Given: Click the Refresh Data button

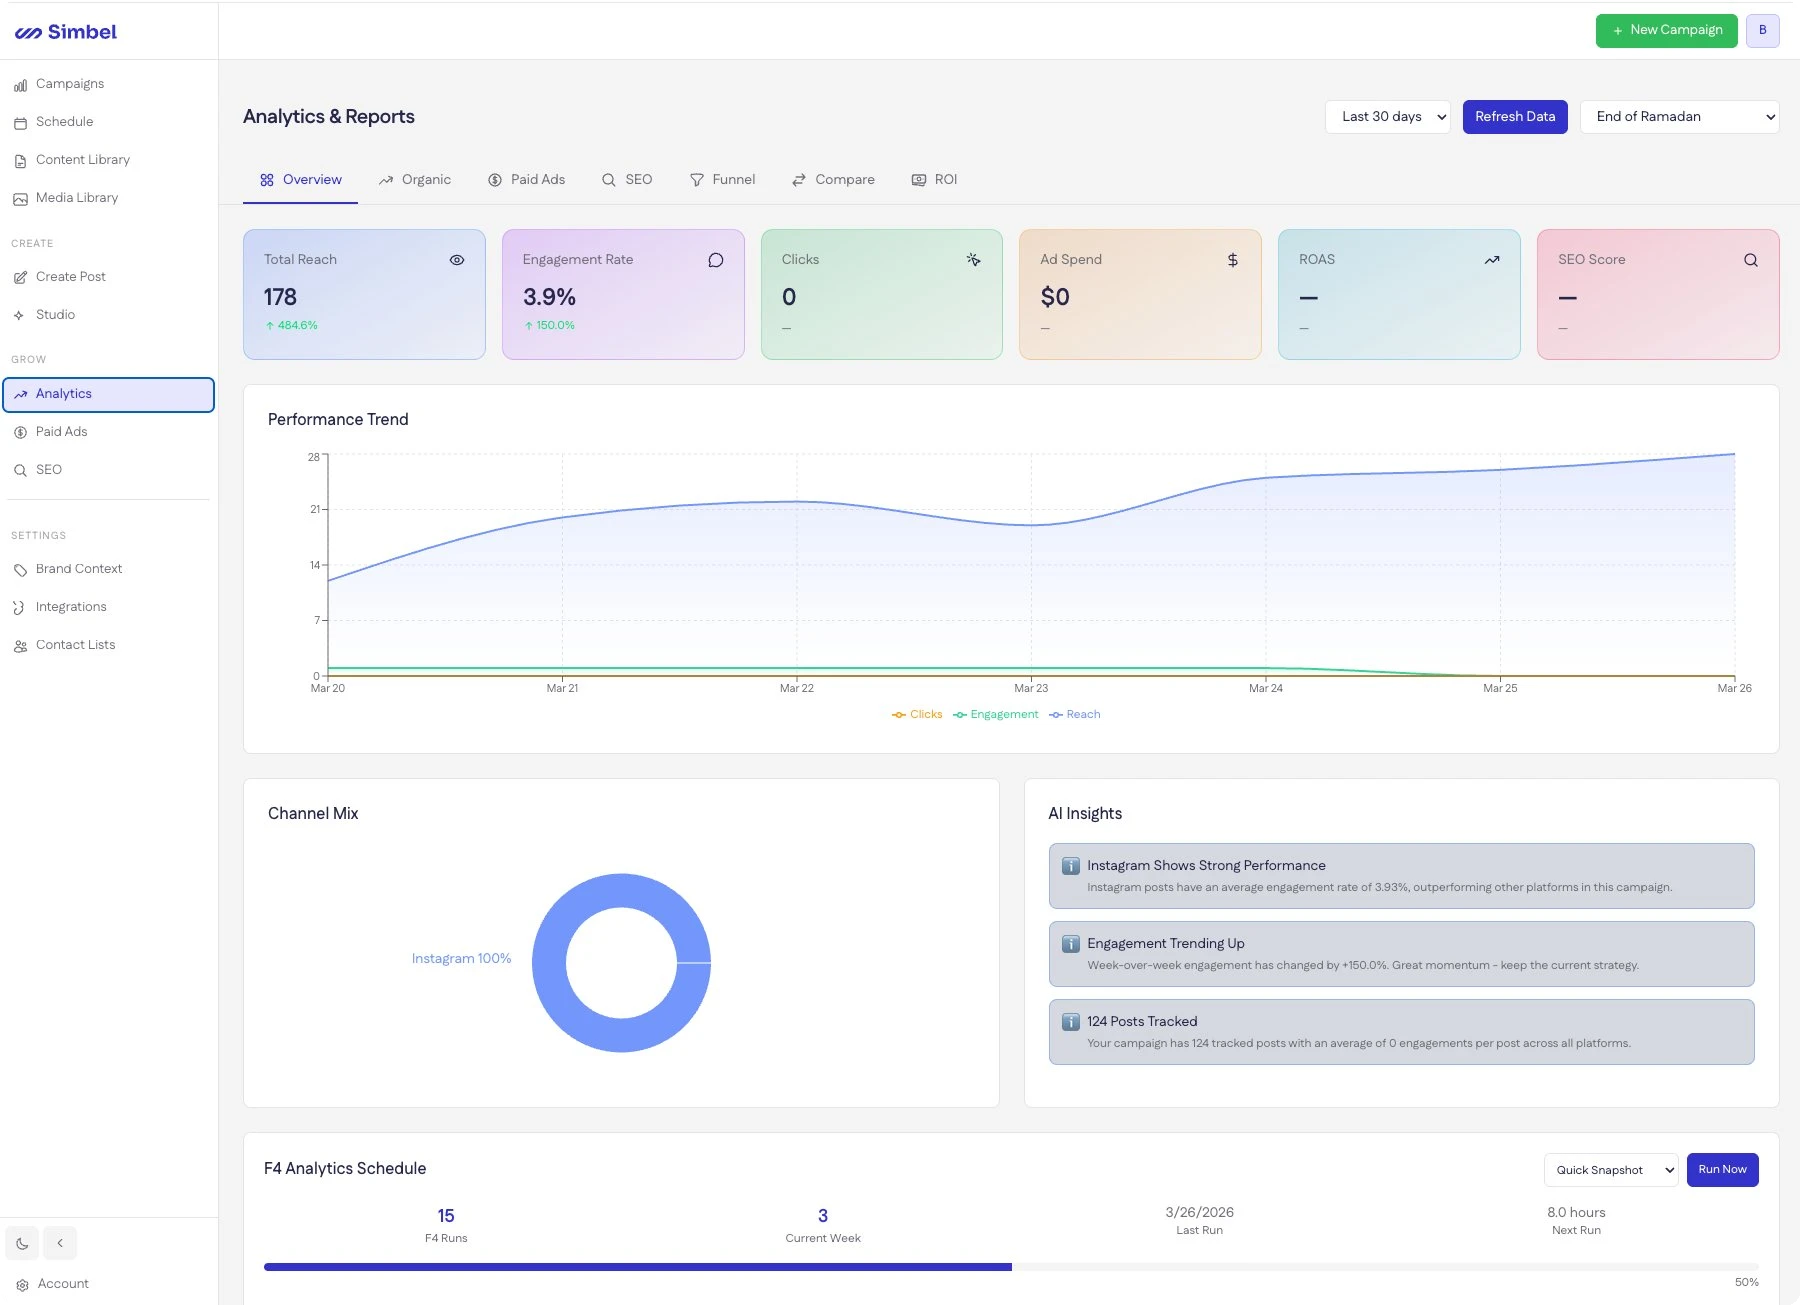Looking at the screenshot, I should coord(1515,116).
